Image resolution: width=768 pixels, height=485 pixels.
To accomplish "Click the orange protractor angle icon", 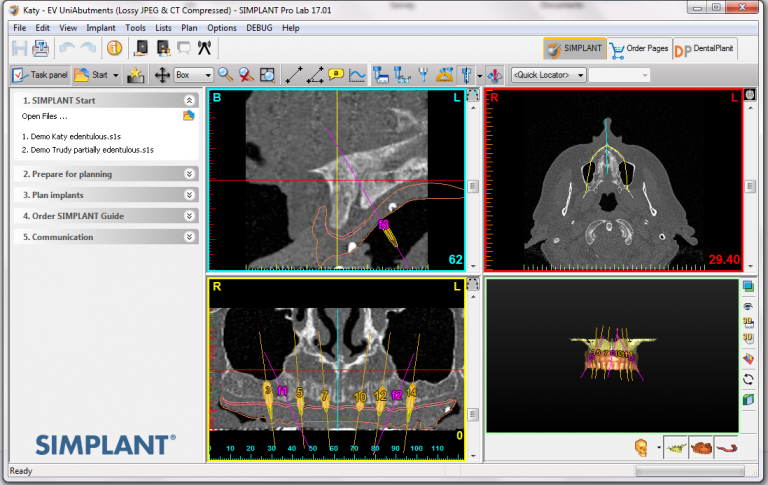I will click(x=444, y=75).
